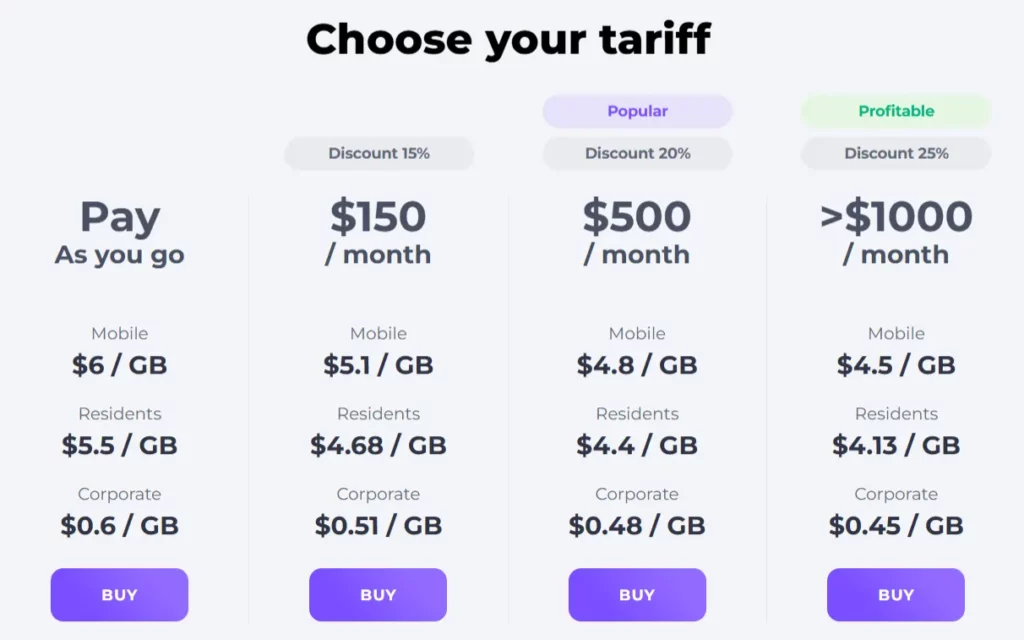Select the Residents $4.4 / GB rate
This screenshot has height=640, width=1024.
click(x=637, y=445)
